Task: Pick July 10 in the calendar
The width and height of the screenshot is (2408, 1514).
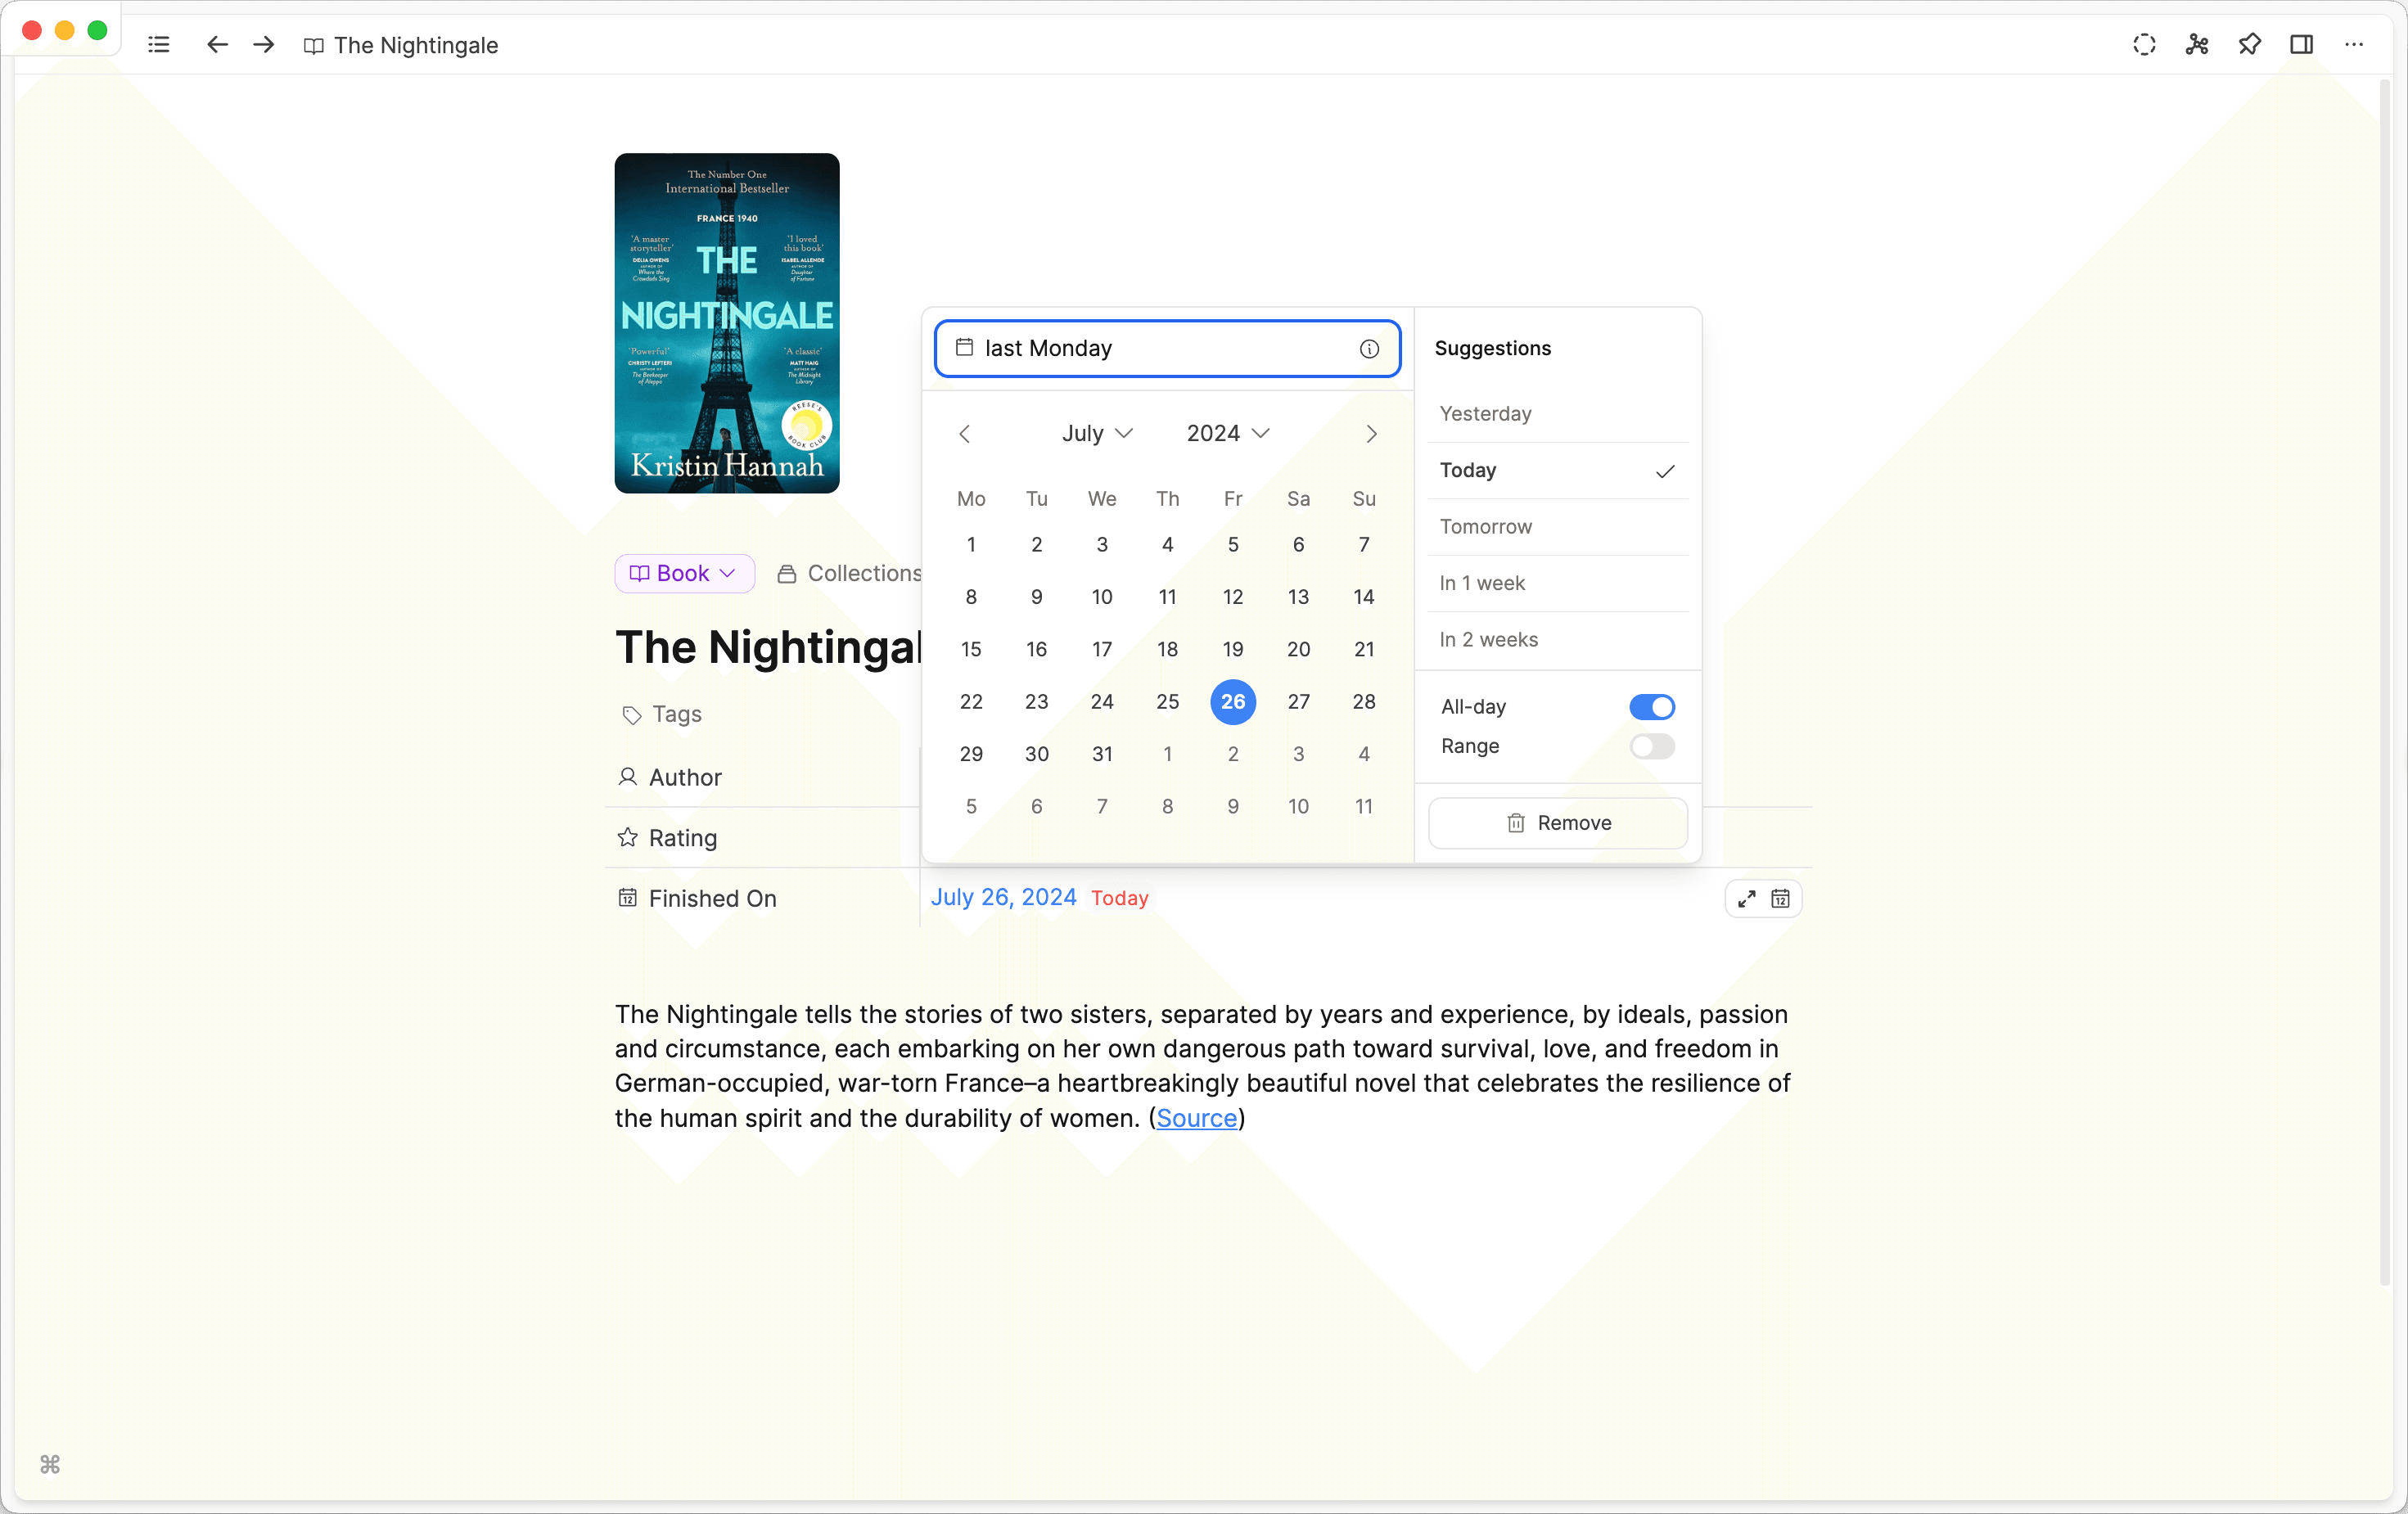Action: (x=1101, y=597)
